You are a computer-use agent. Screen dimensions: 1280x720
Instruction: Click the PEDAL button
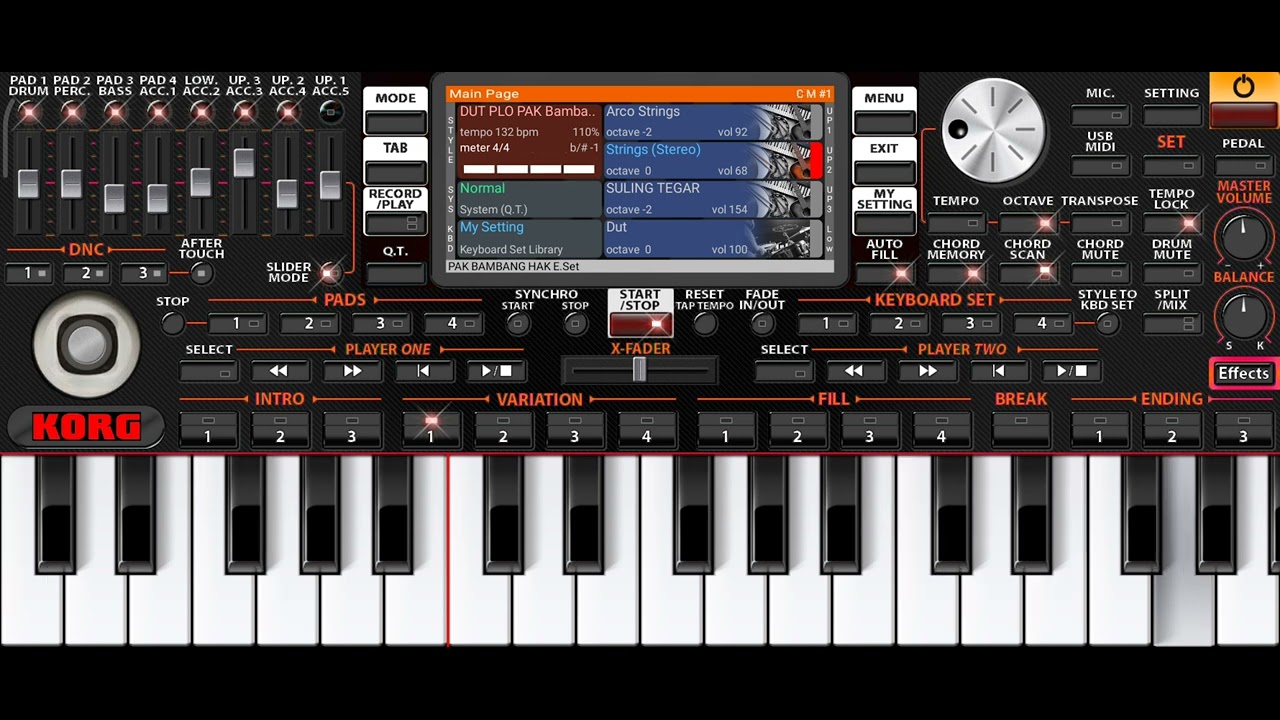tap(1243, 165)
